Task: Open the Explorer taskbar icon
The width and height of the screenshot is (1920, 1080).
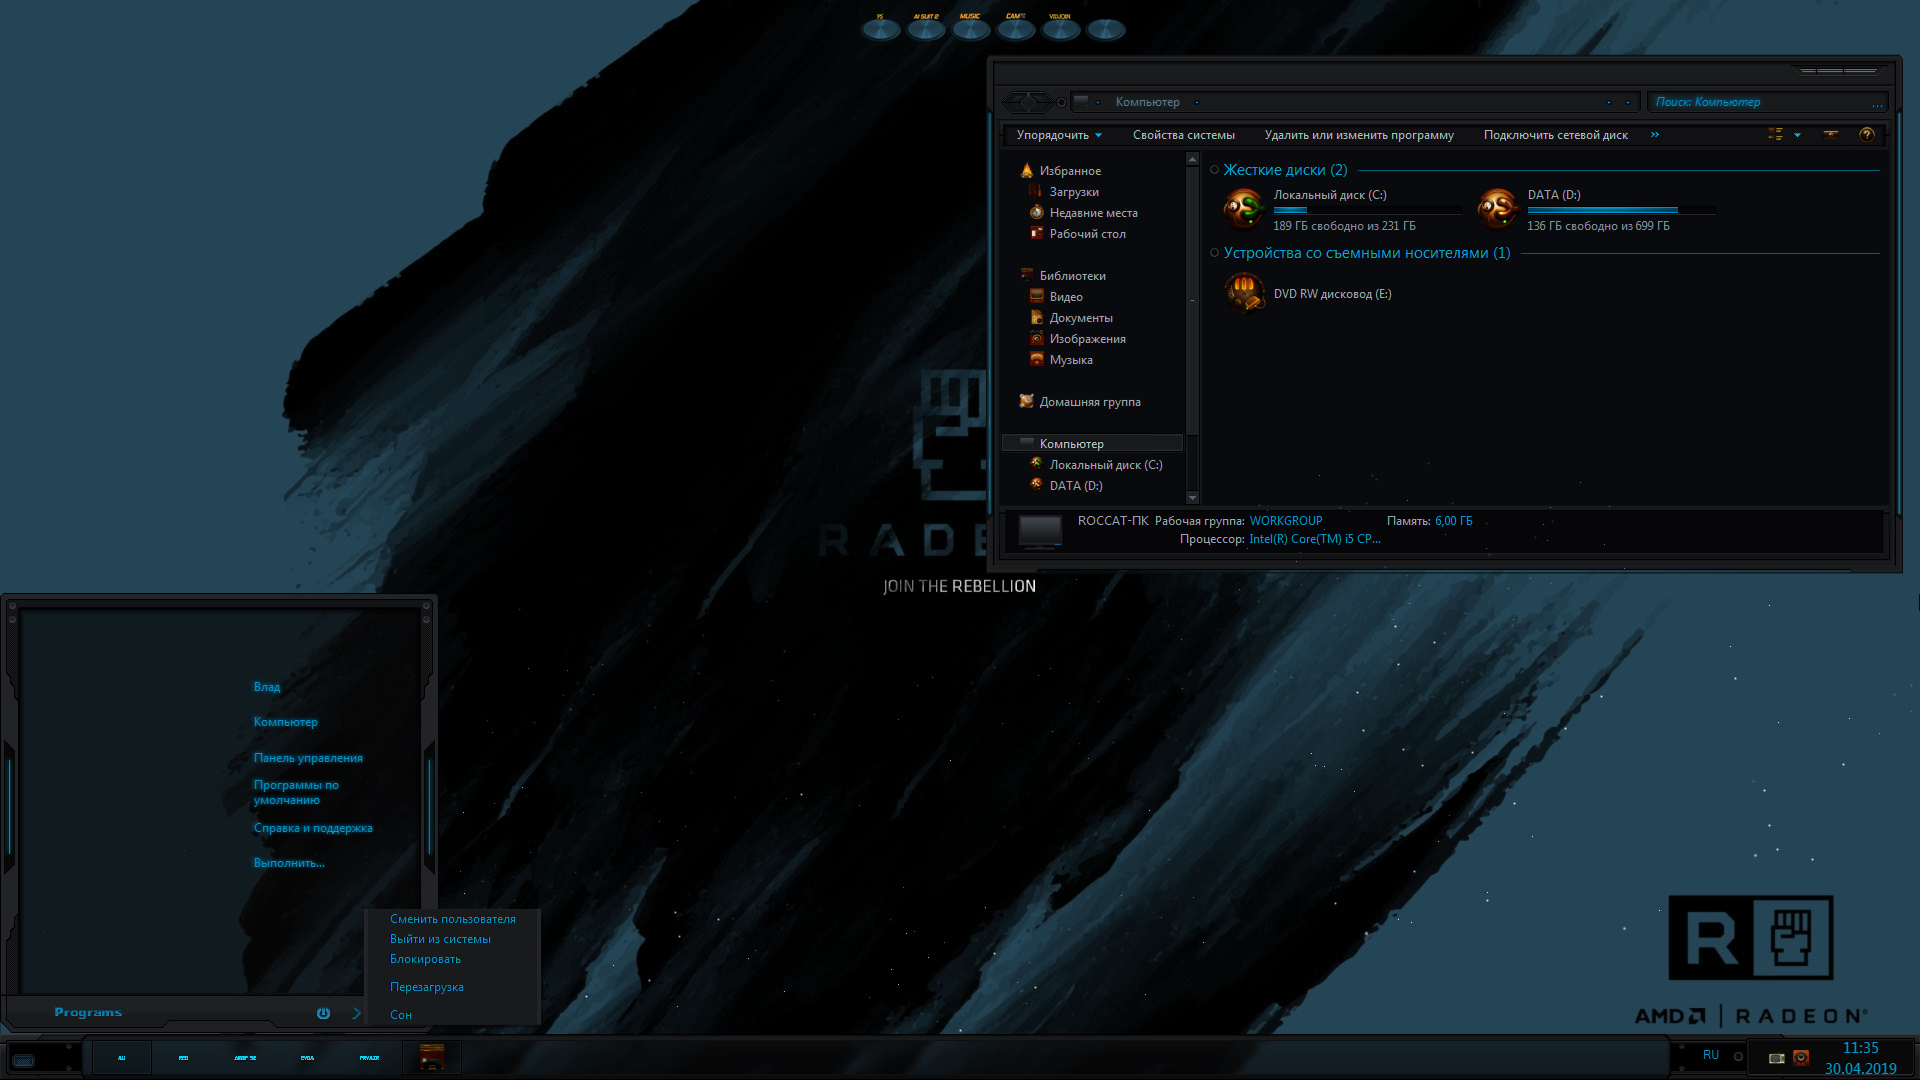Action: click(x=432, y=1057)
